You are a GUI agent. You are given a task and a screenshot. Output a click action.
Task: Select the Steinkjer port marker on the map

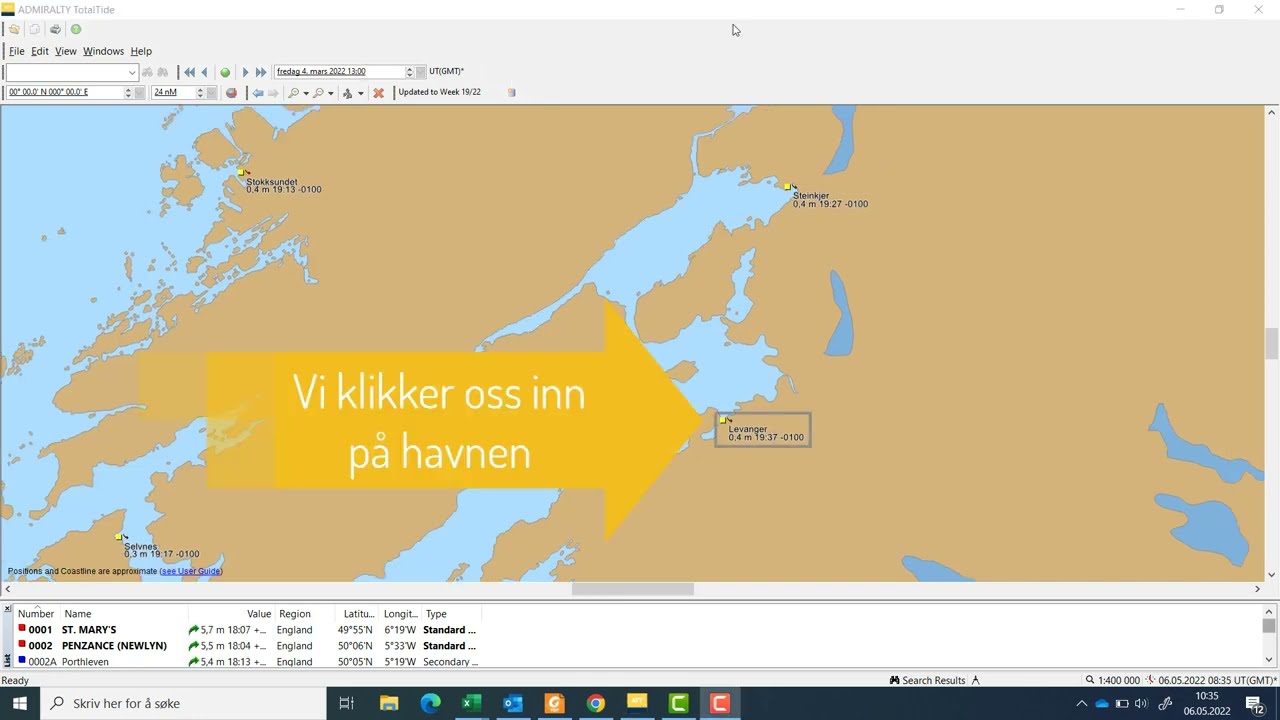pos(788,187)
